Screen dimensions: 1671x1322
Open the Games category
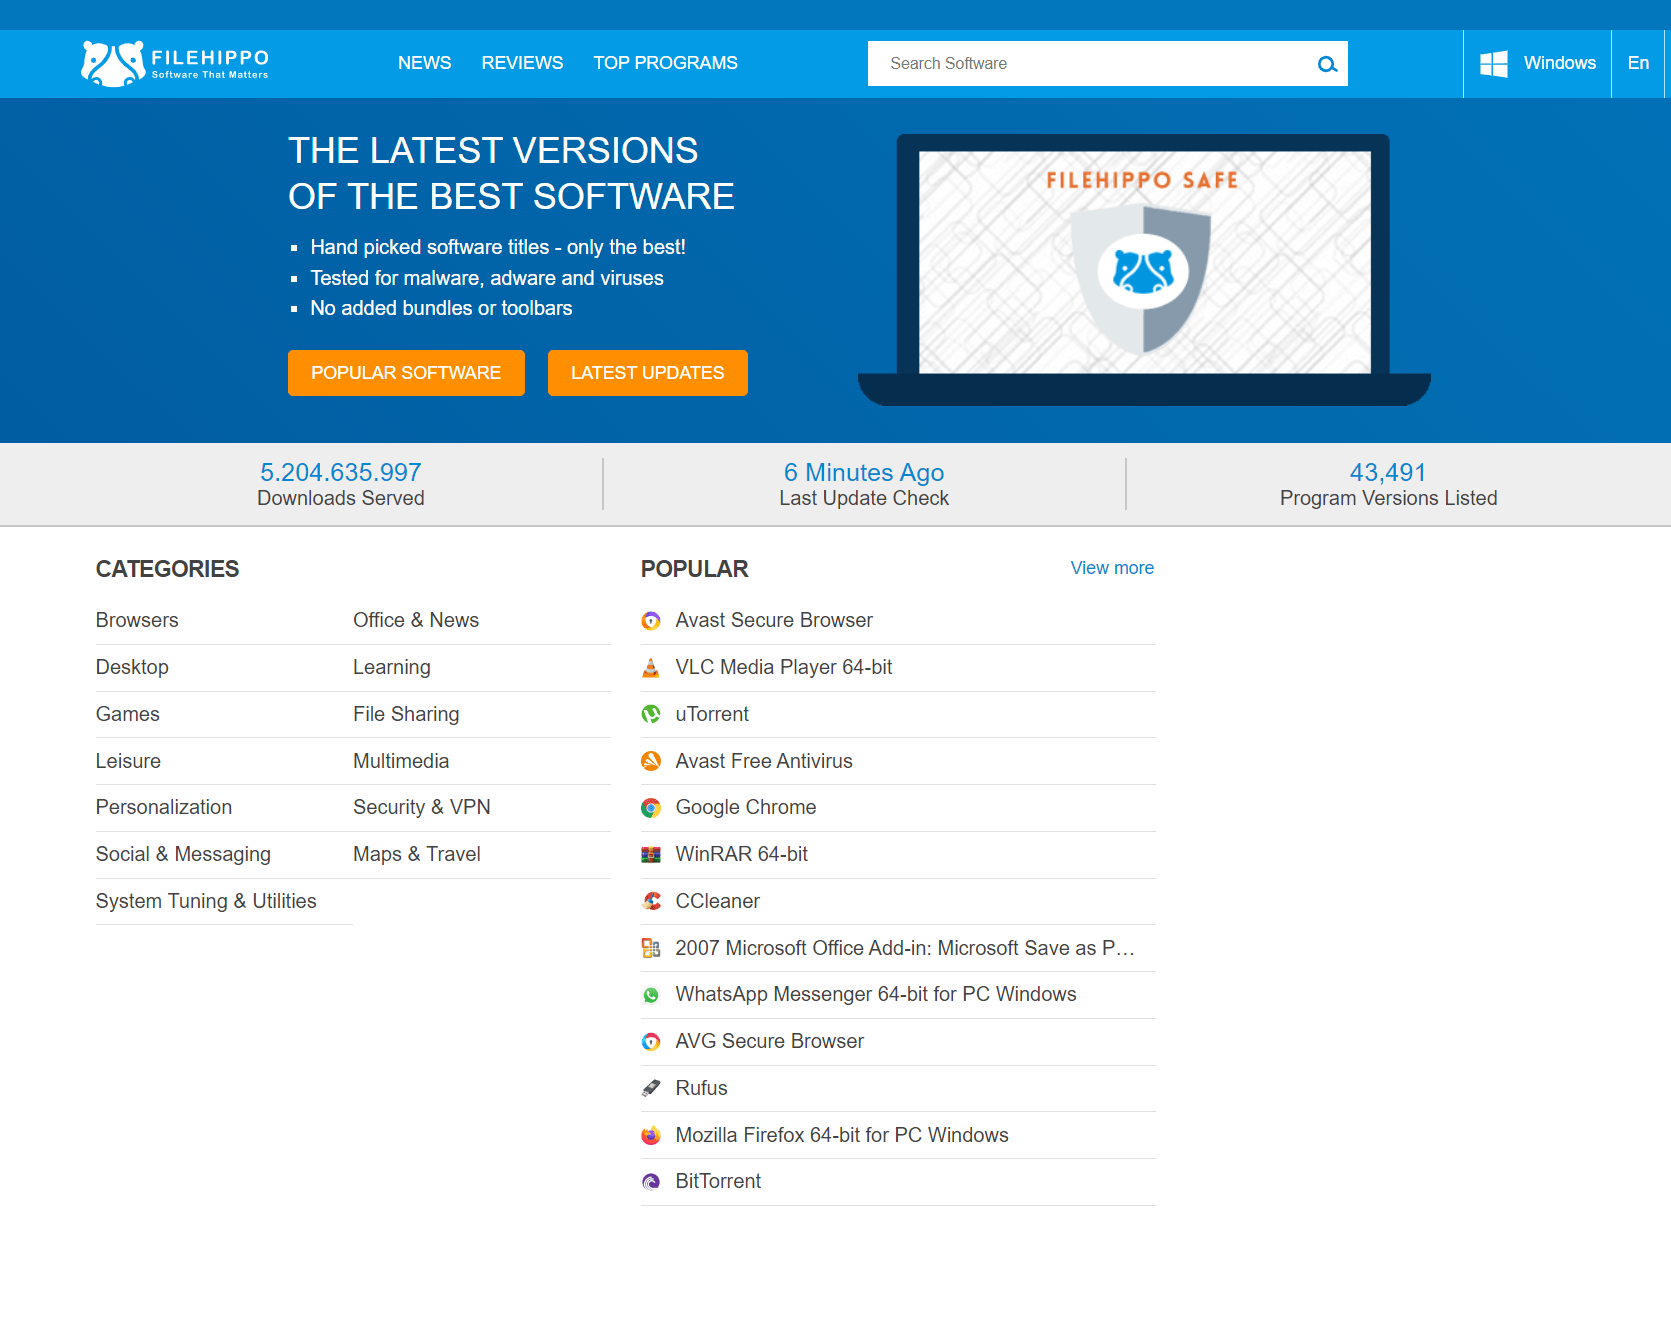coord(128,714)
